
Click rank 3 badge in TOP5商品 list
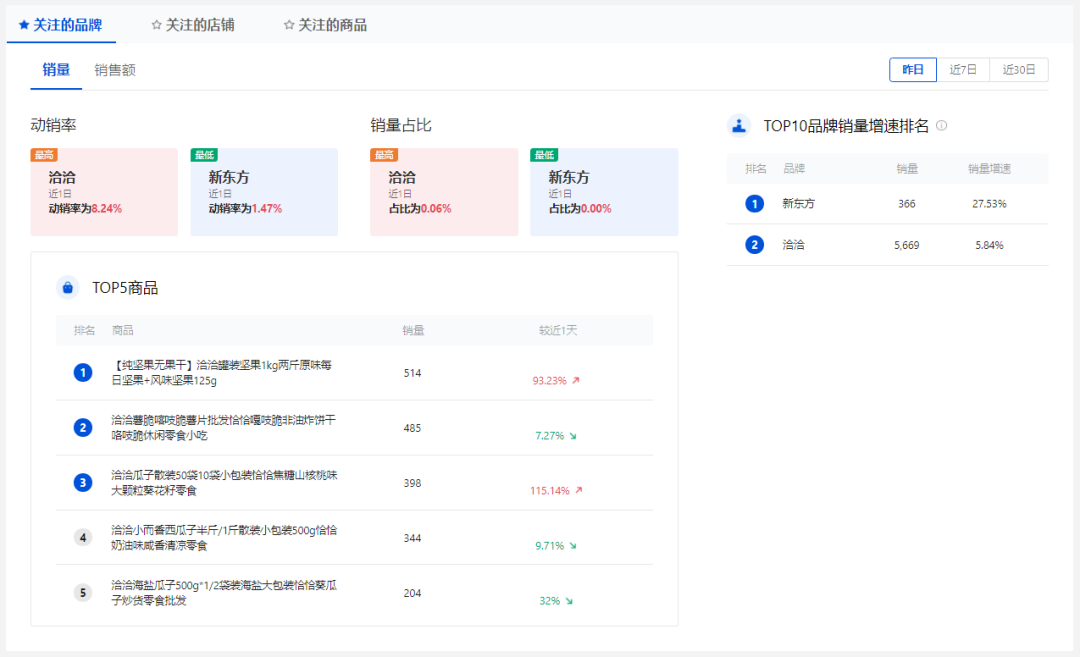coord(83,483)
